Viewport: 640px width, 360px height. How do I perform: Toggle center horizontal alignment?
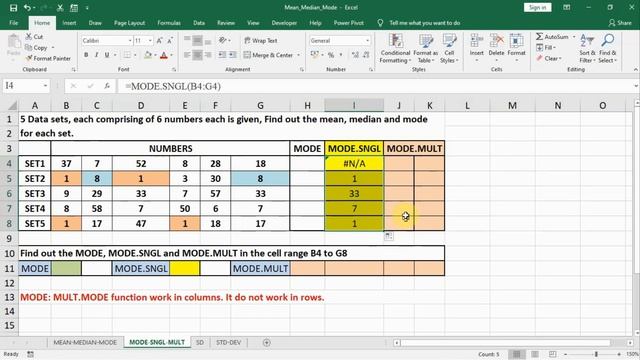tap(197, 55)
